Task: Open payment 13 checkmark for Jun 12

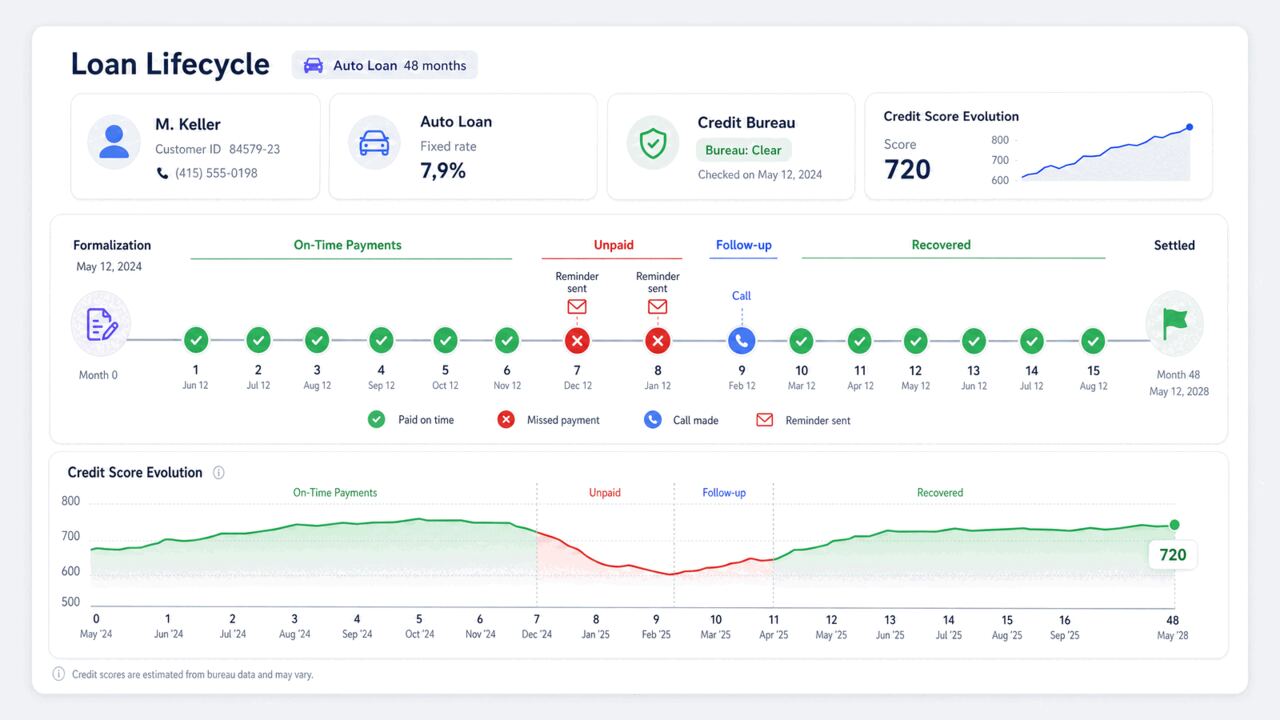Action: point(973,341)
